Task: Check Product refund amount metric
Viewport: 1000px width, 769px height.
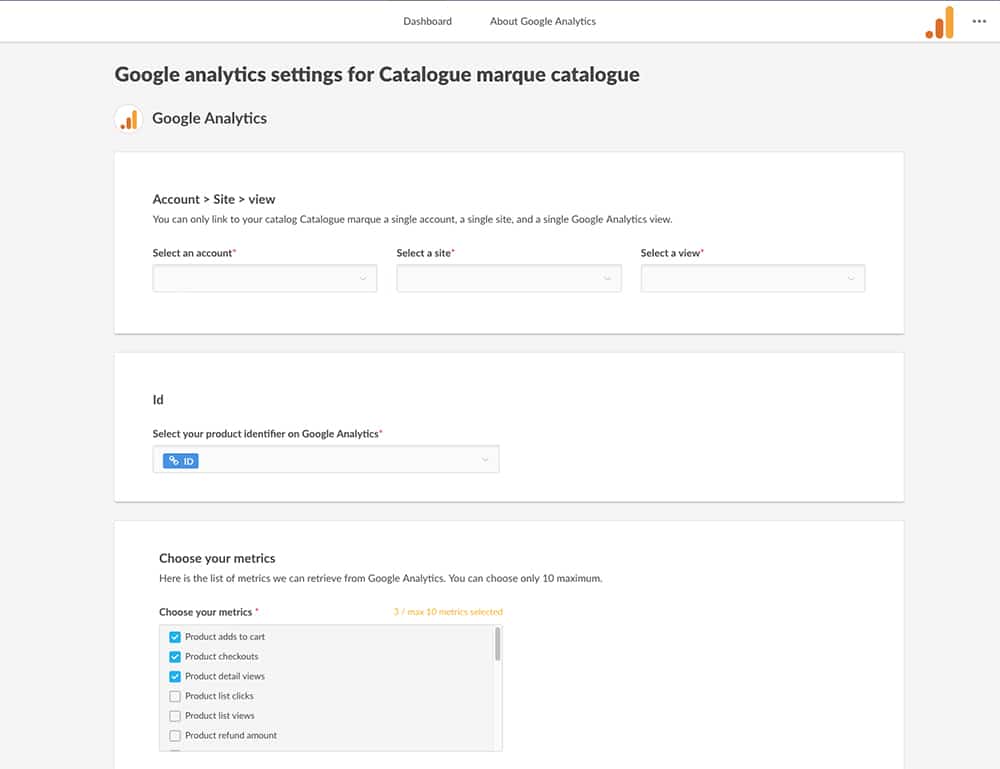Action: click(x=175, y=736)
